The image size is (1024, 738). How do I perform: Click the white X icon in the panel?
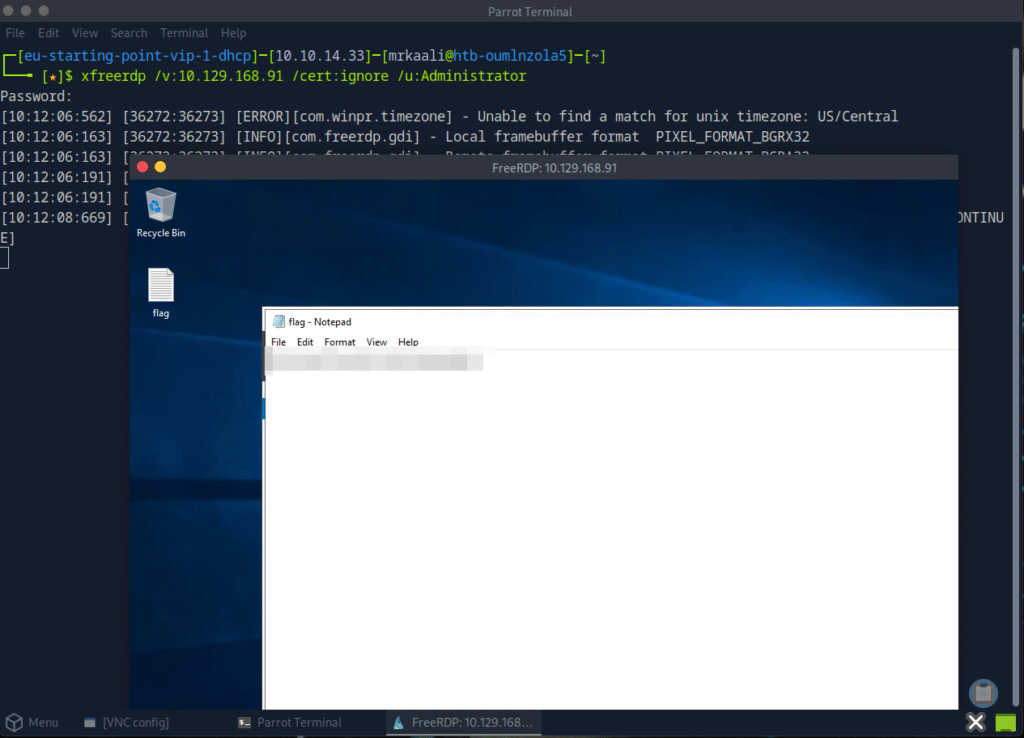pos(976,722)
